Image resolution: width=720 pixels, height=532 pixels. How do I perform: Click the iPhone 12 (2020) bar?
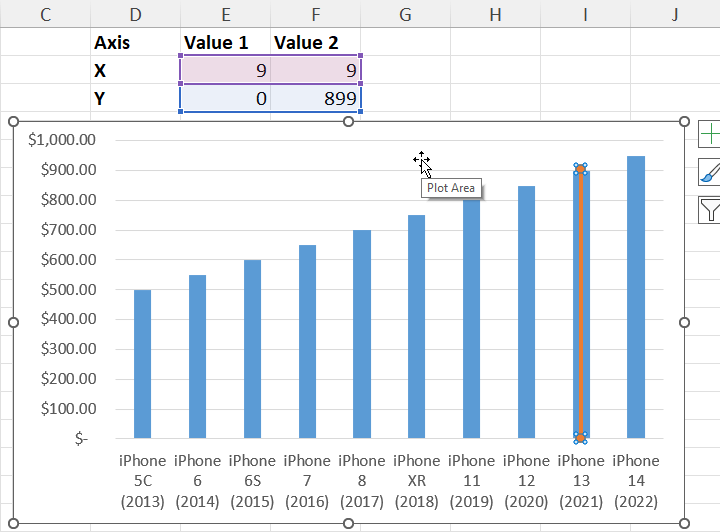coord(526,312)
